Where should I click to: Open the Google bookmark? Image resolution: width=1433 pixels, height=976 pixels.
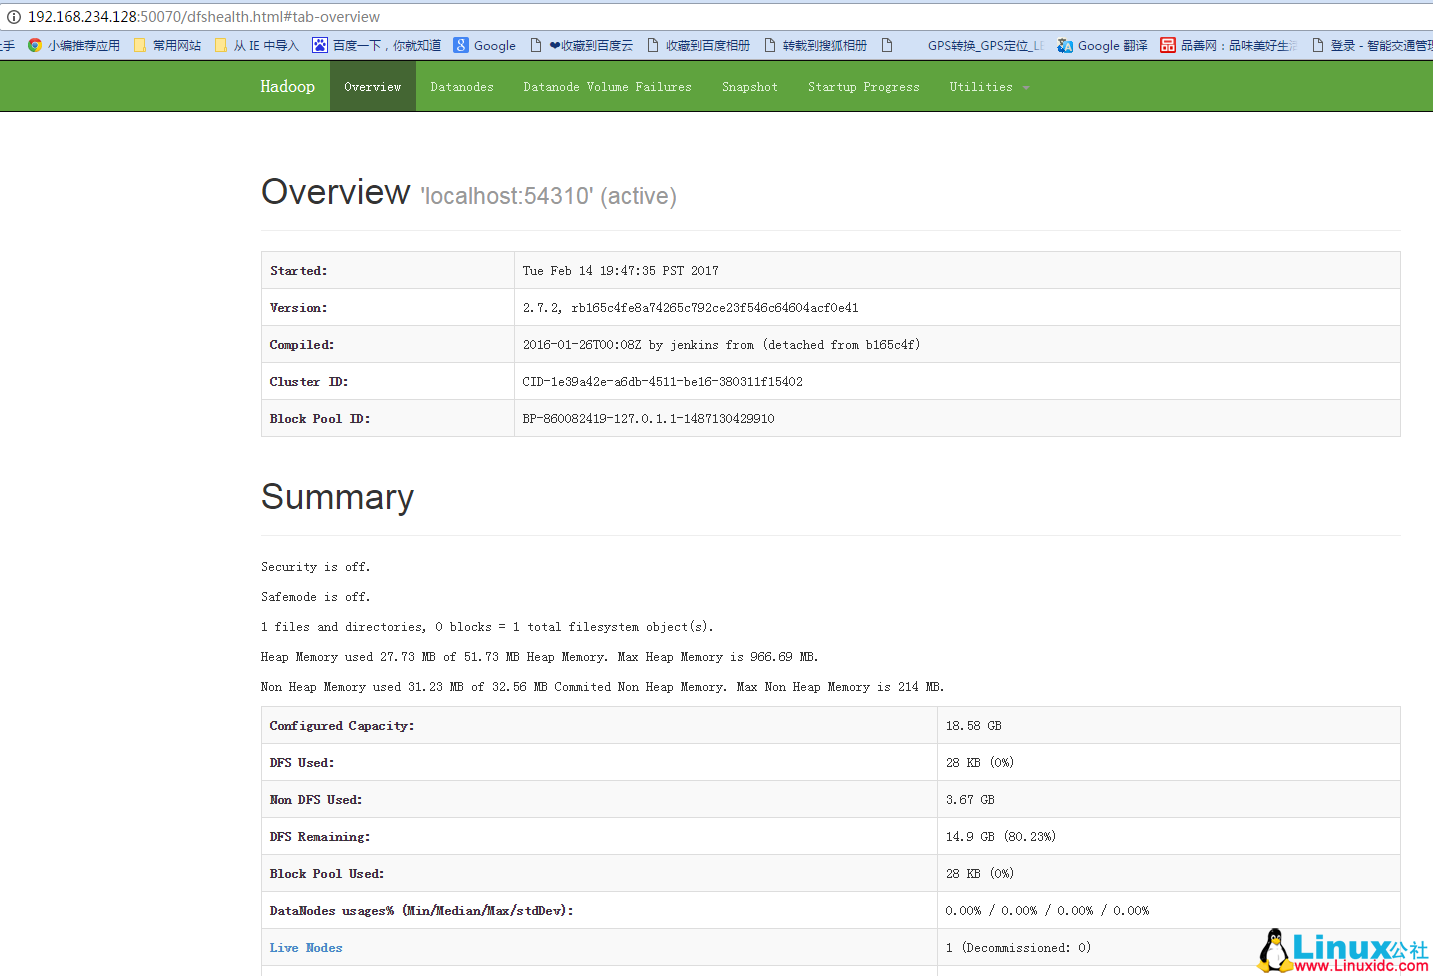pyautogui.click(x=485, y=46)
